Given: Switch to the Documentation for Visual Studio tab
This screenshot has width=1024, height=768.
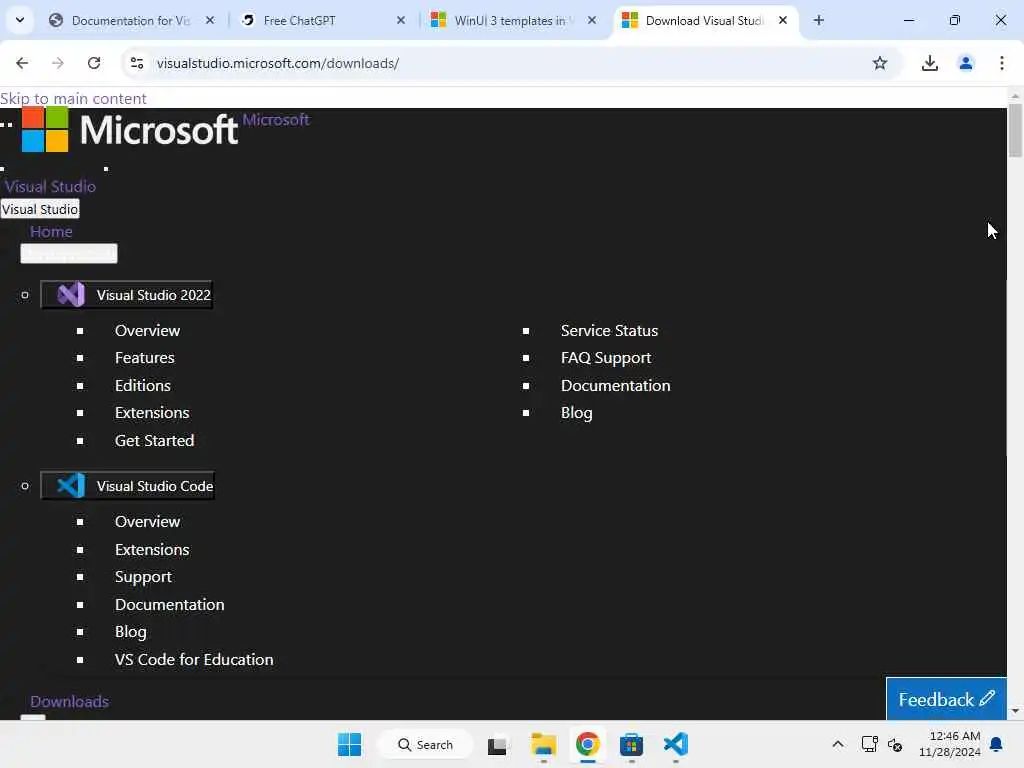Looking at the screenshot, I should coord(131,20).
